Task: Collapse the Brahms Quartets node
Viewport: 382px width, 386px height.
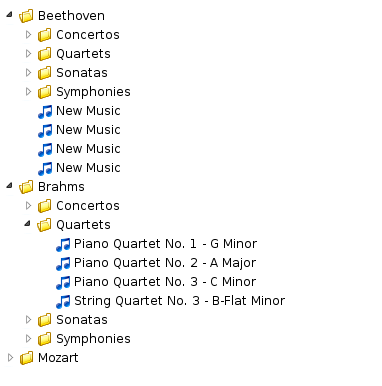Action: coord(28,223)
